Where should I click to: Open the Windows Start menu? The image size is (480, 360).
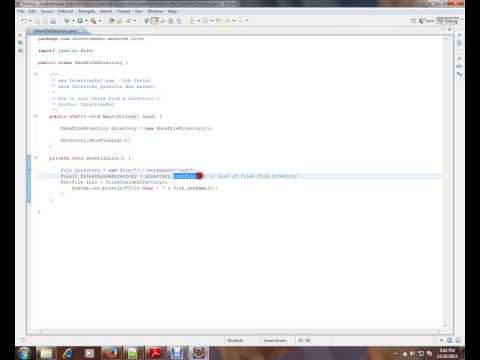[x=24, y=353]
